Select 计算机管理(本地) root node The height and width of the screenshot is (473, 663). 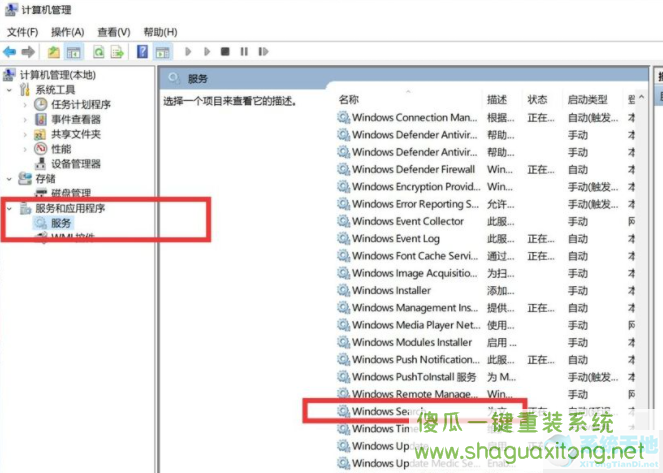(x=58, y=75)
